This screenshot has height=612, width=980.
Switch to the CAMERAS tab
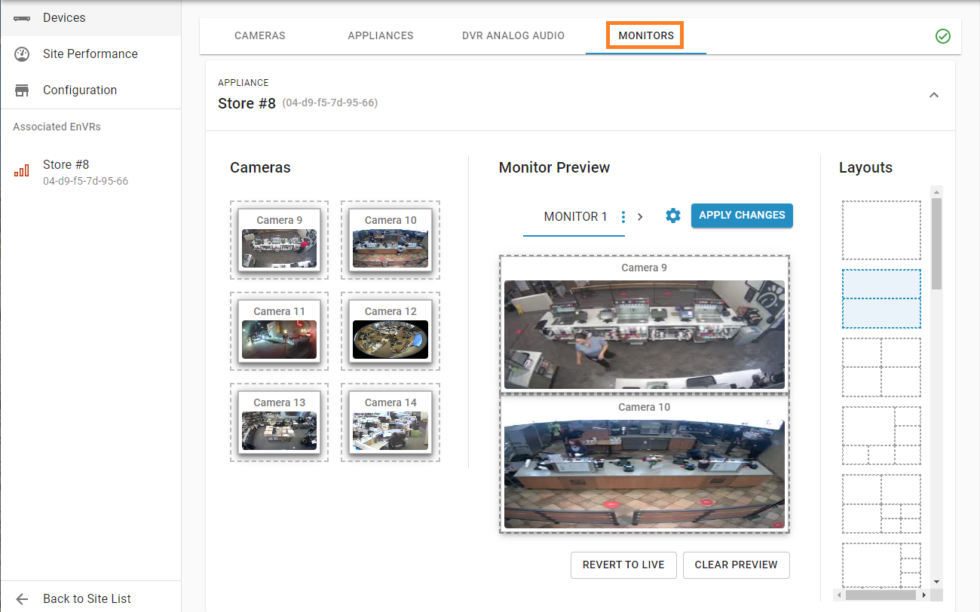[x=259, y=35]
